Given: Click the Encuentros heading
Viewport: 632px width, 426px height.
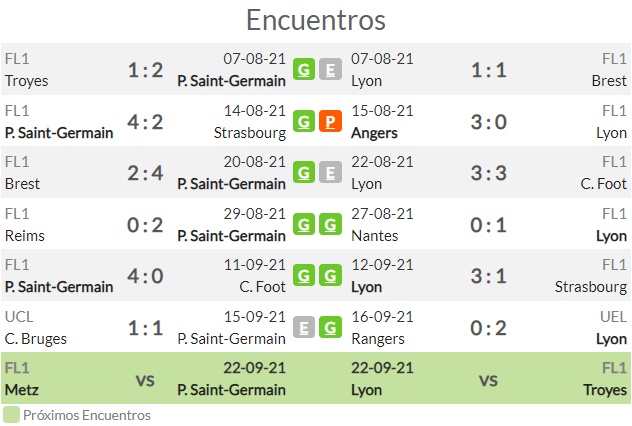Looking at the screenshot, I should click(x=316, y=20).
